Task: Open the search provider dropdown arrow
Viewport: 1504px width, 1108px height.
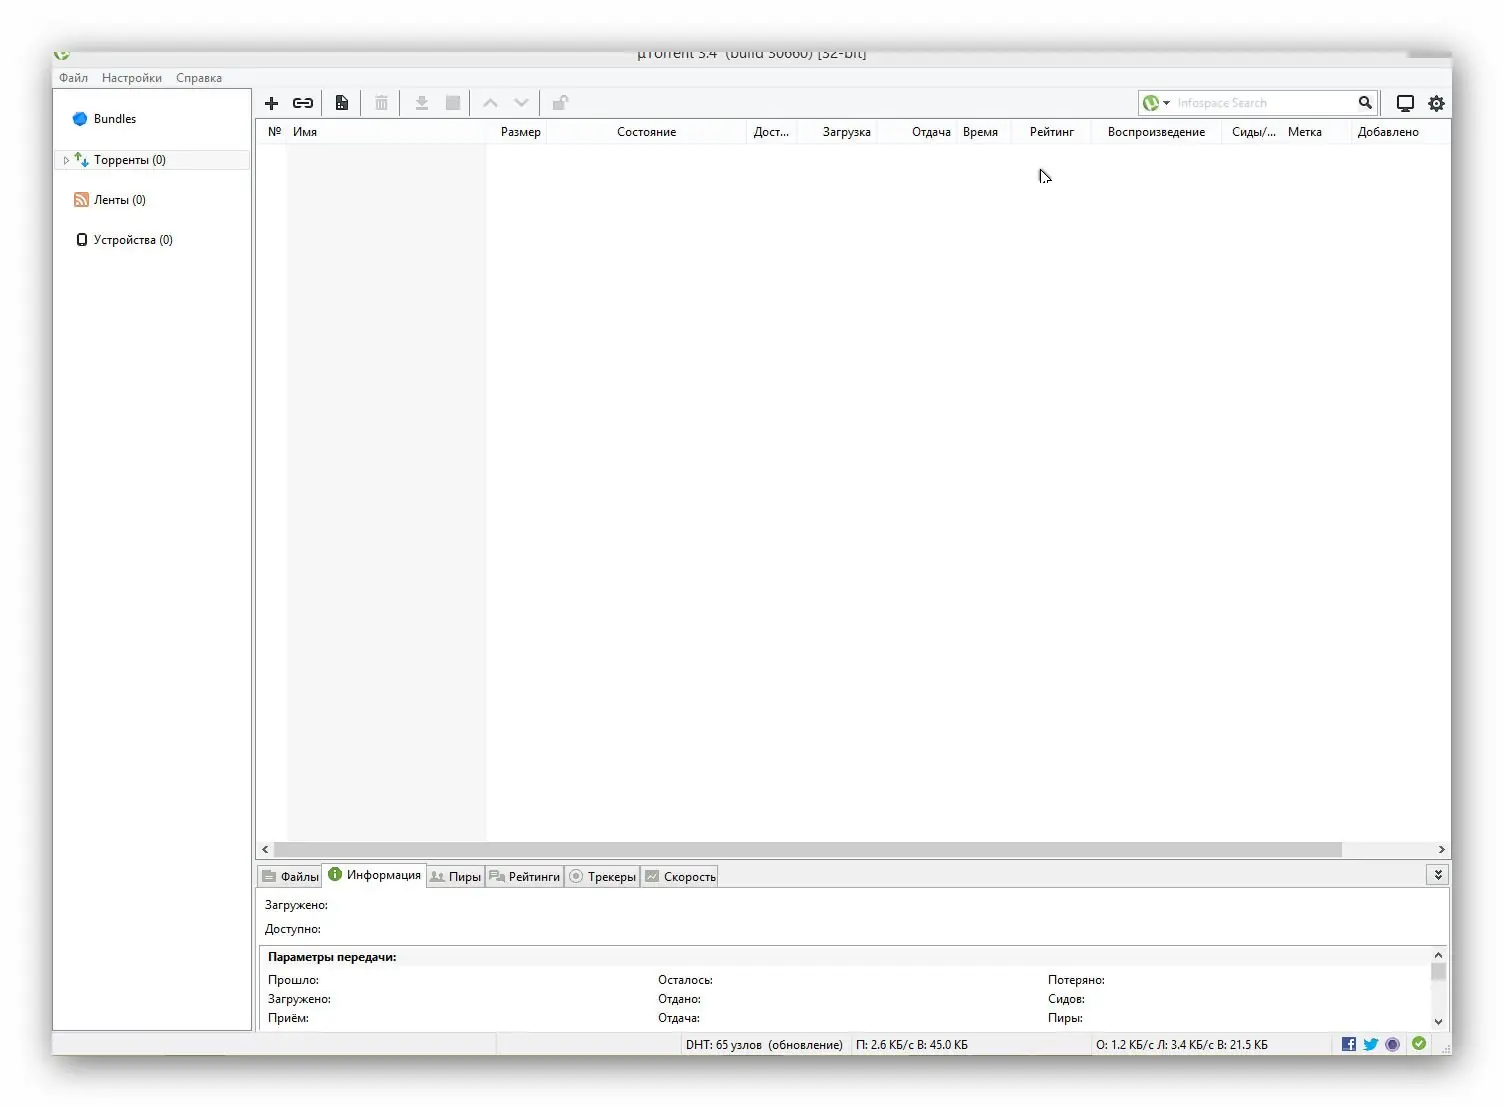Action: click(x=1166, y=103)
